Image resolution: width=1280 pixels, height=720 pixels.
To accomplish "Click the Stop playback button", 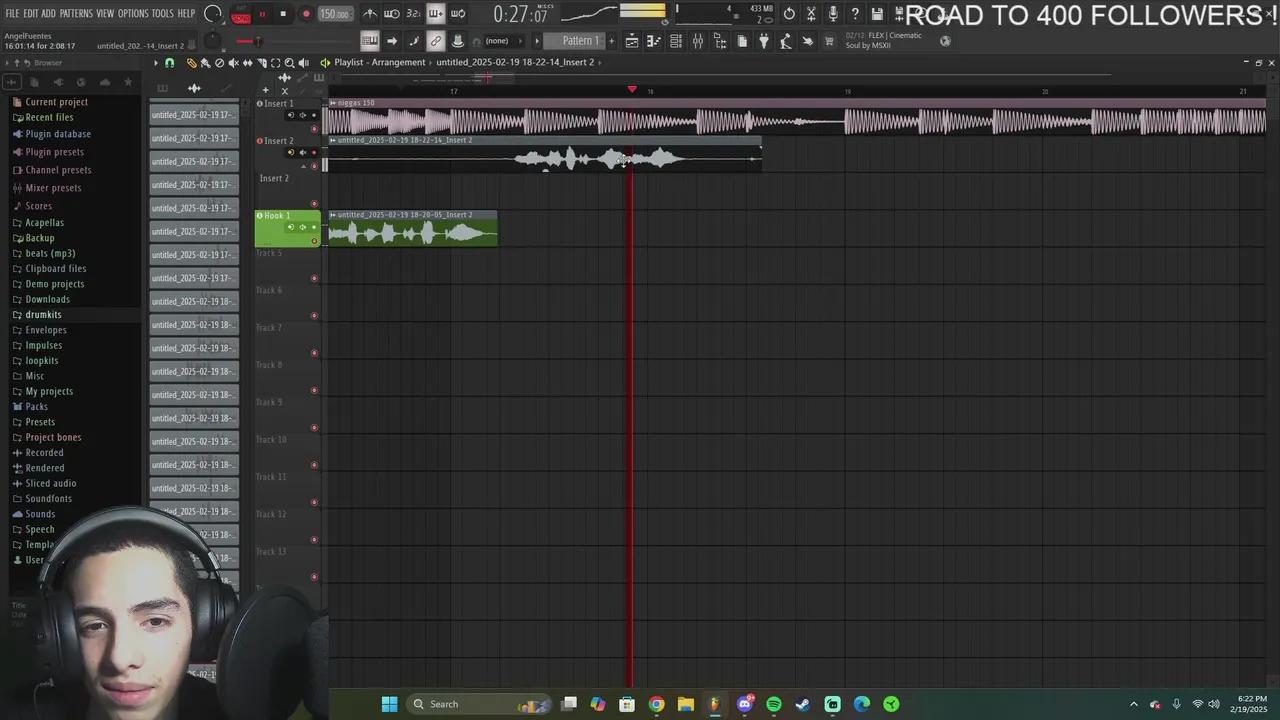I will (x=284, y=14).
